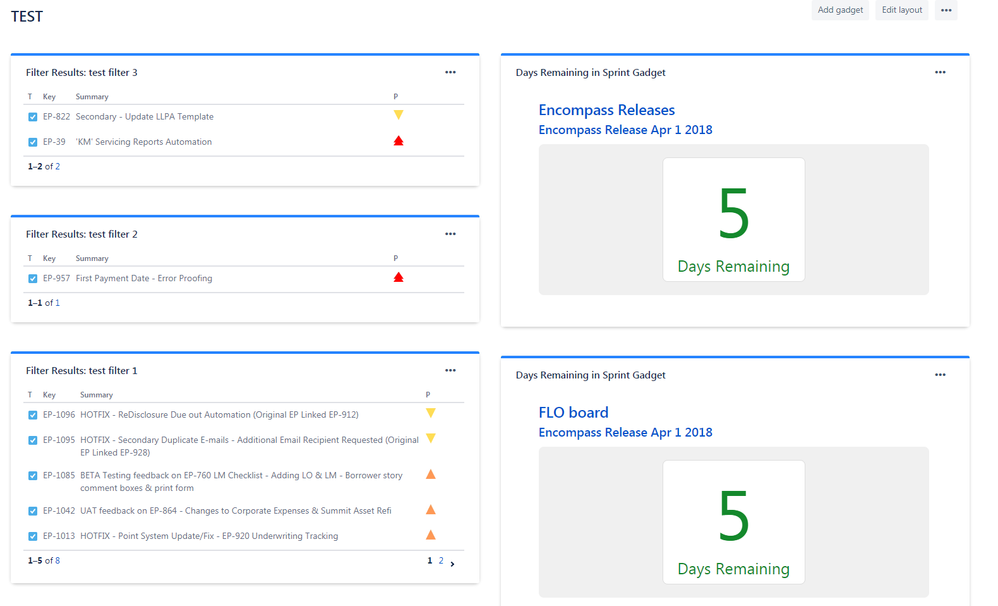This screenshot has height=606, width=998.
Task: Click highest priority icon for EP-39
Action: [398, 141]
